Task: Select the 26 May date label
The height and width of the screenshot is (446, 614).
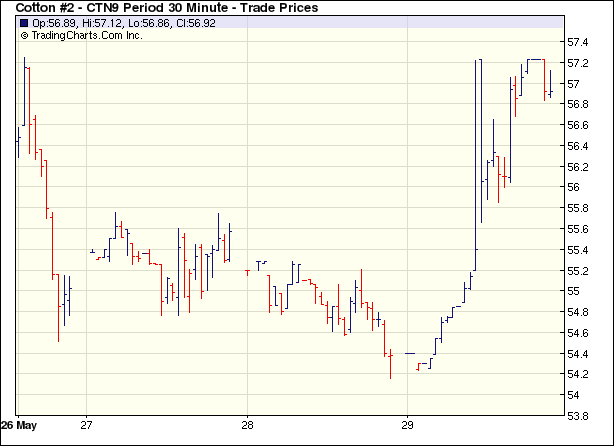Action: point(18,423)
